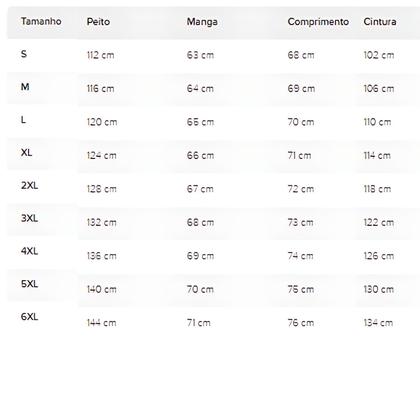The height and width of the screenshot is (420, 420).
Task: Select the 6XL size row label
Action: point(29,317)
